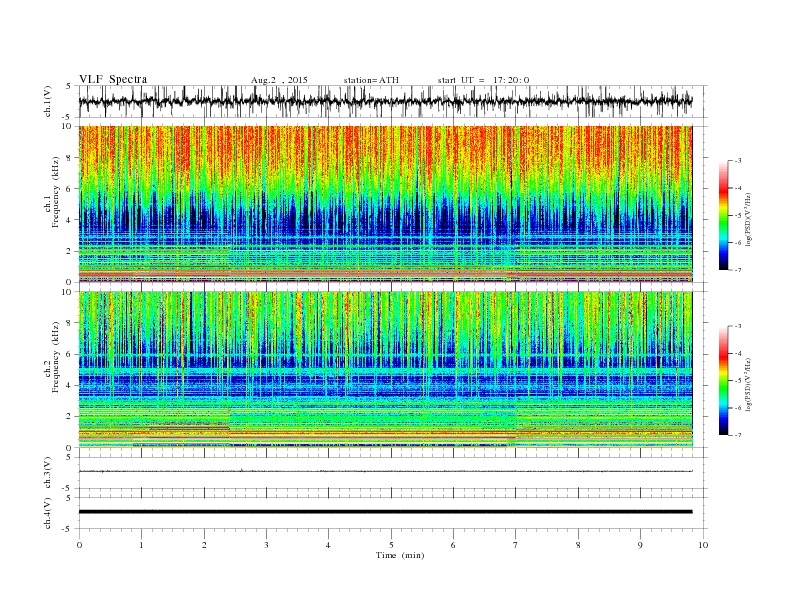Click the ch.2 "Frequency (kHz)" axis label
Viewport: 792px width, 612px height.
click(56, 356)
